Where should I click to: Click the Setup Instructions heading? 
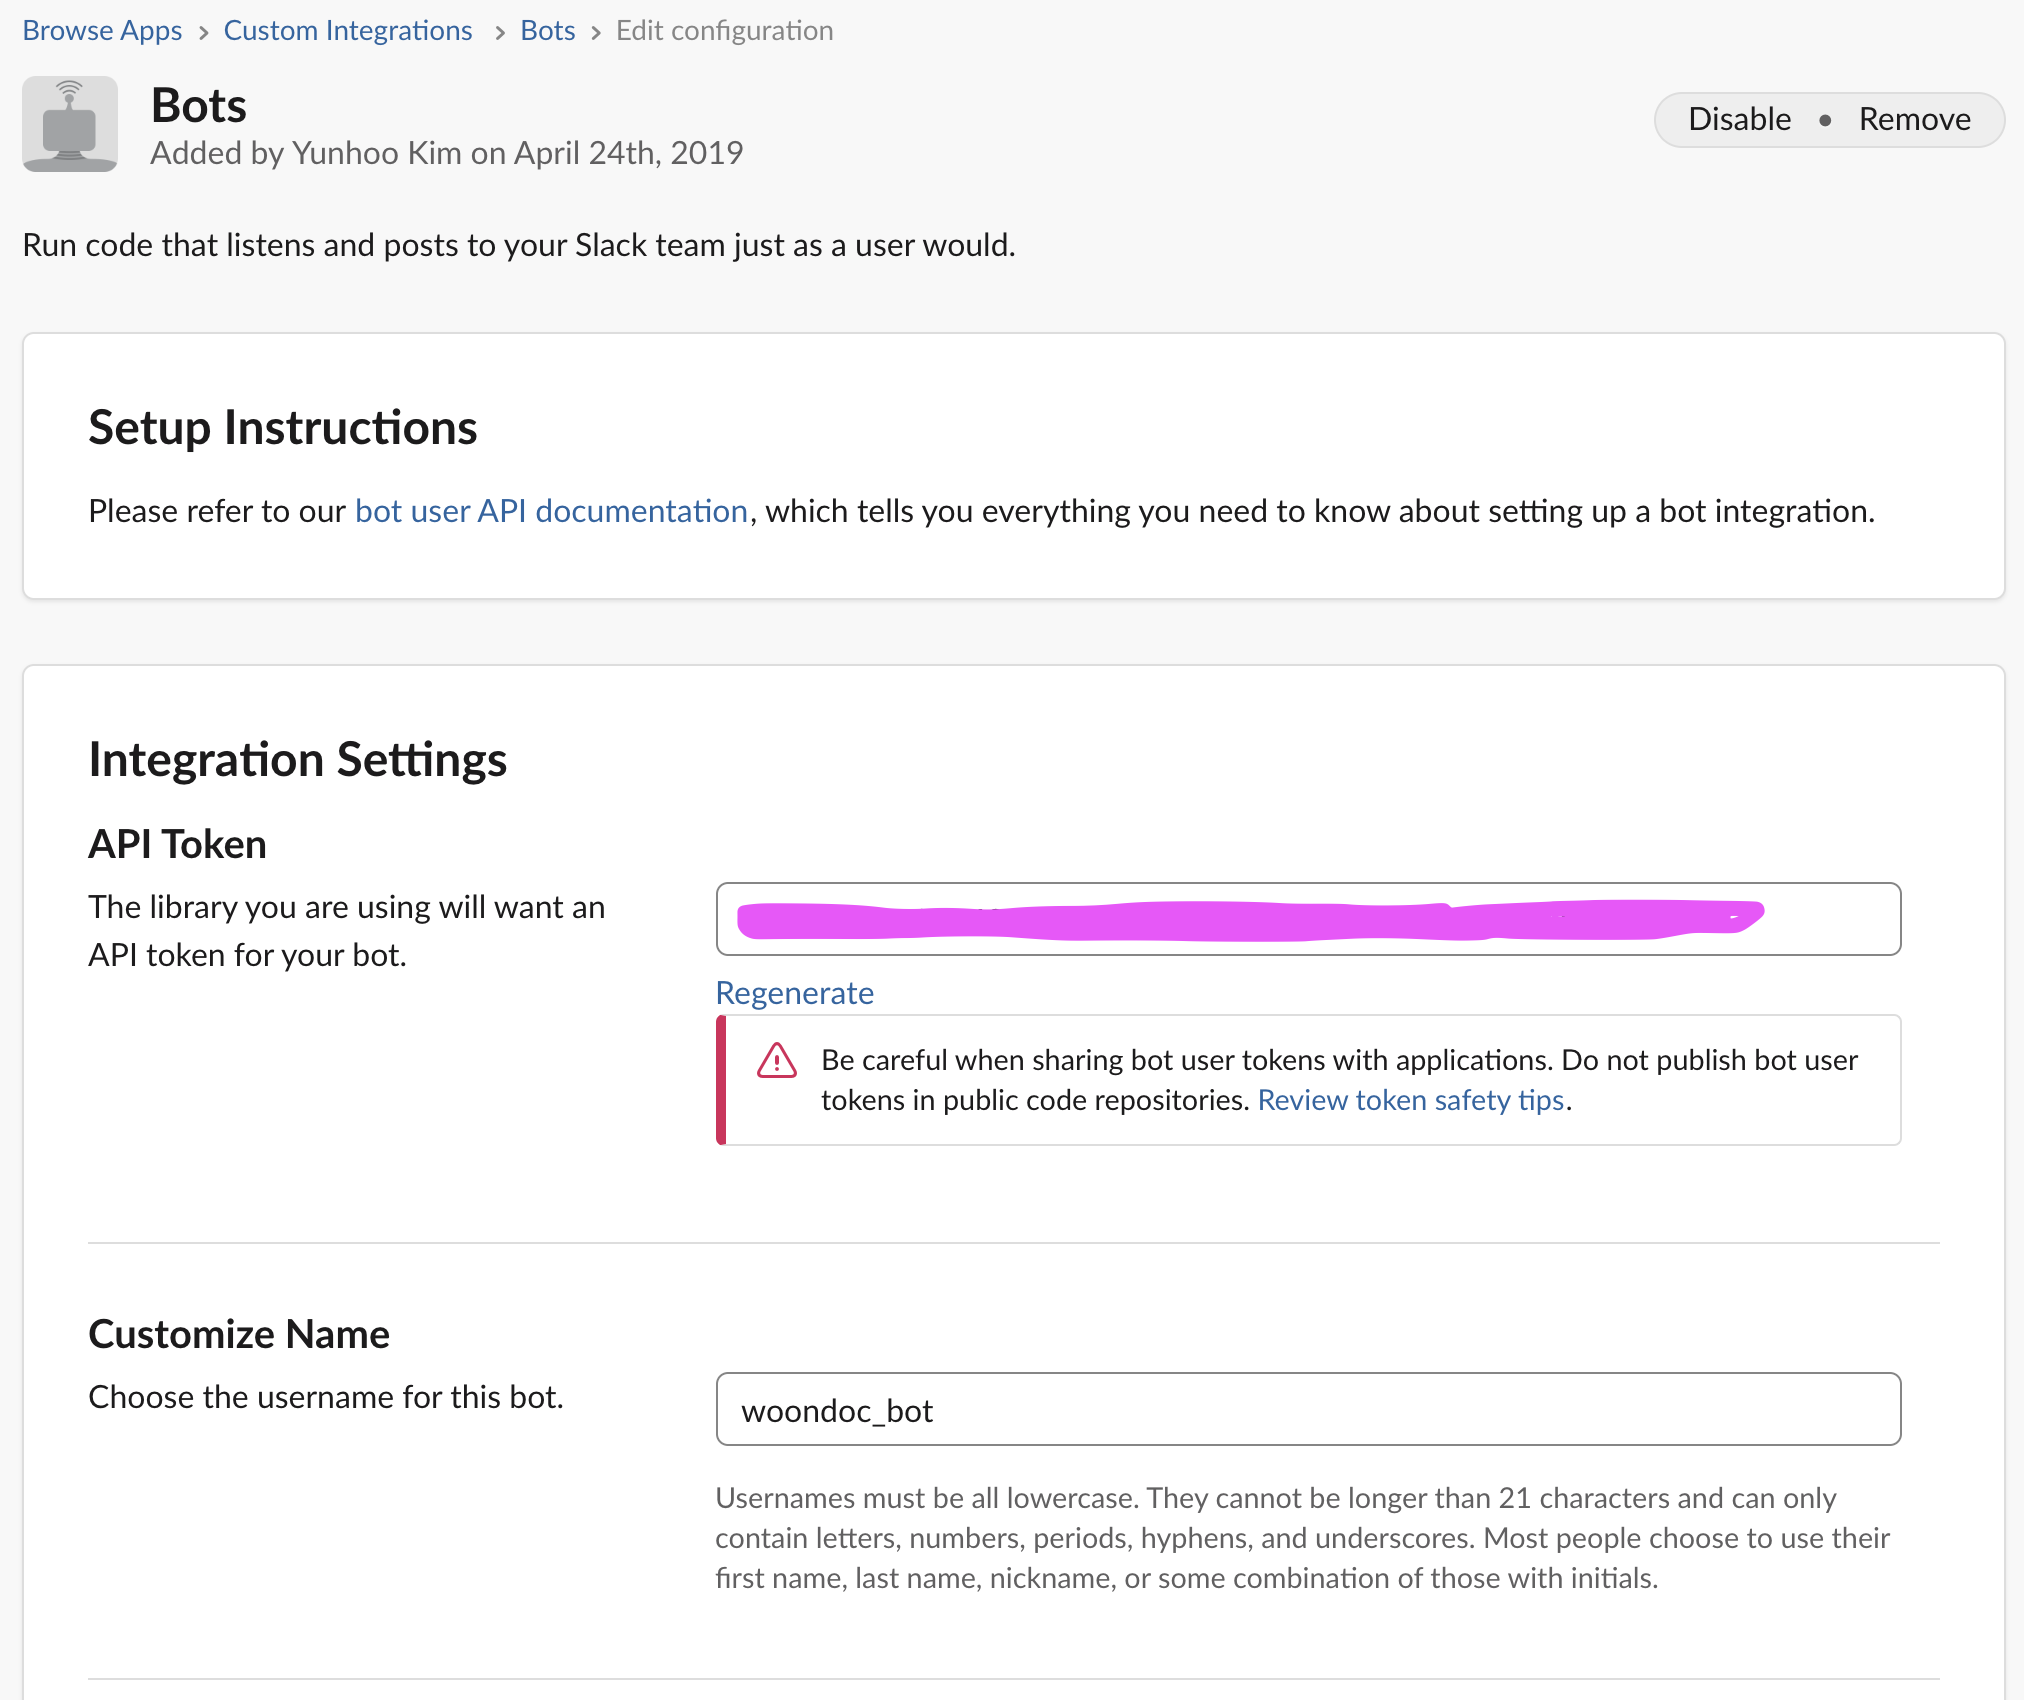click(x=282, y=427)
